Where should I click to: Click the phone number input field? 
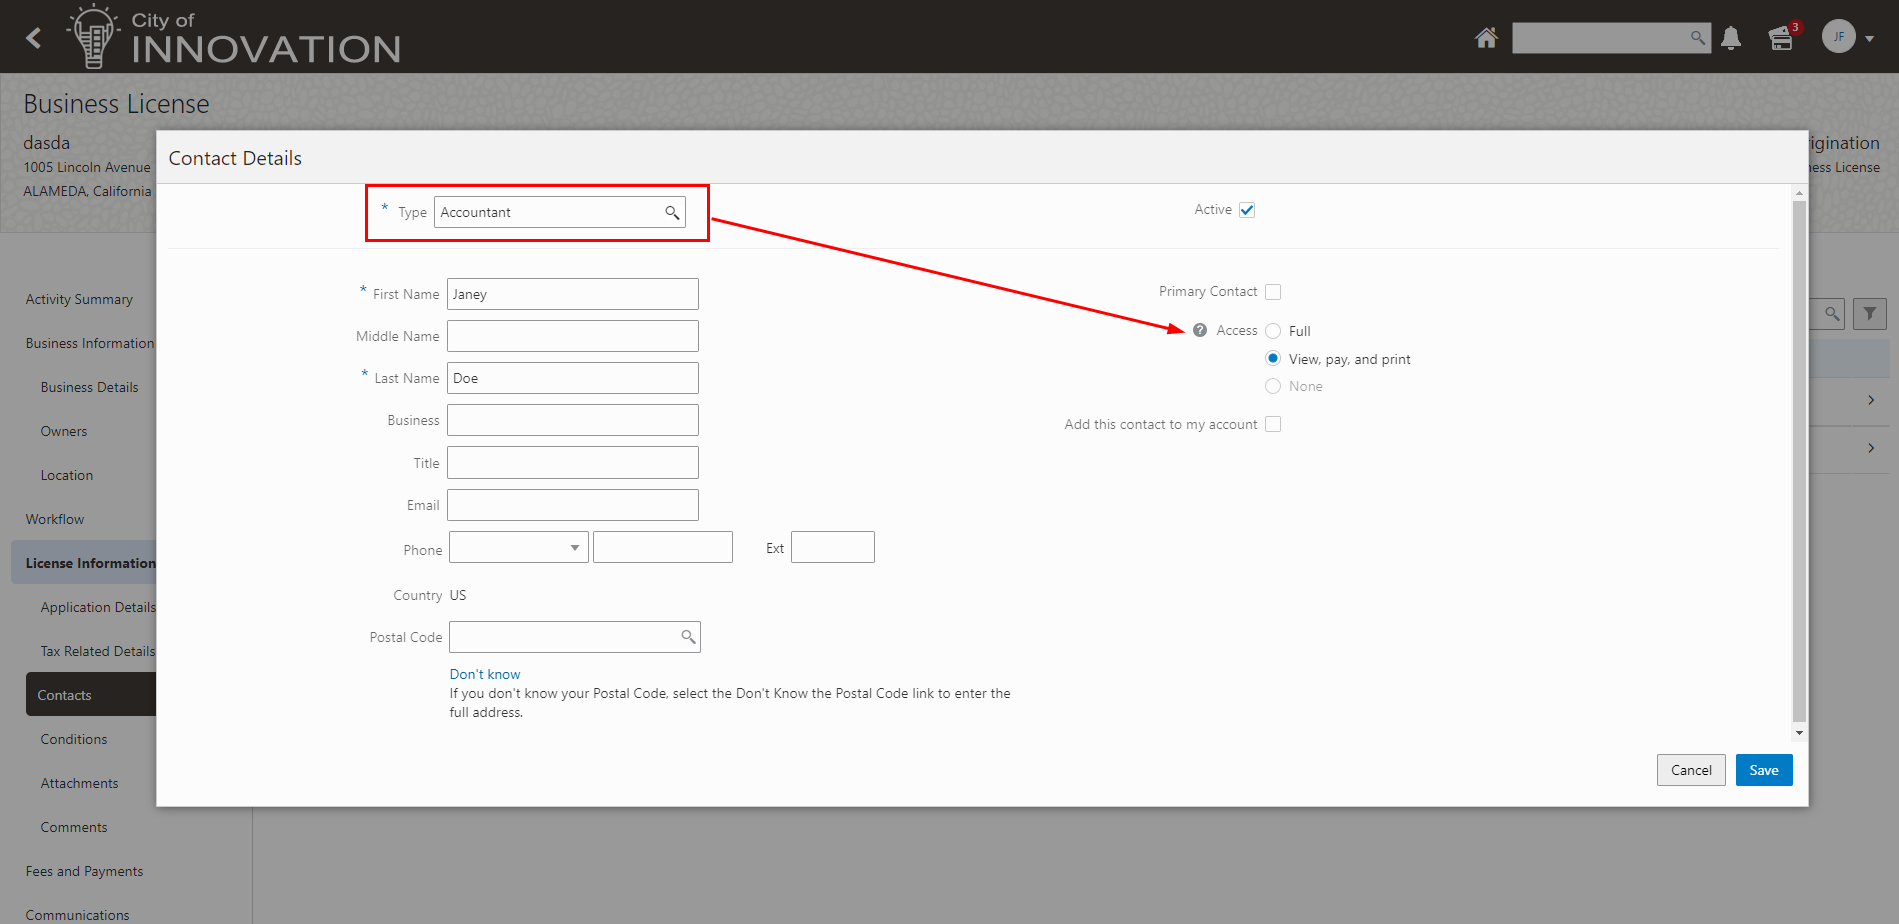point(663,547)
